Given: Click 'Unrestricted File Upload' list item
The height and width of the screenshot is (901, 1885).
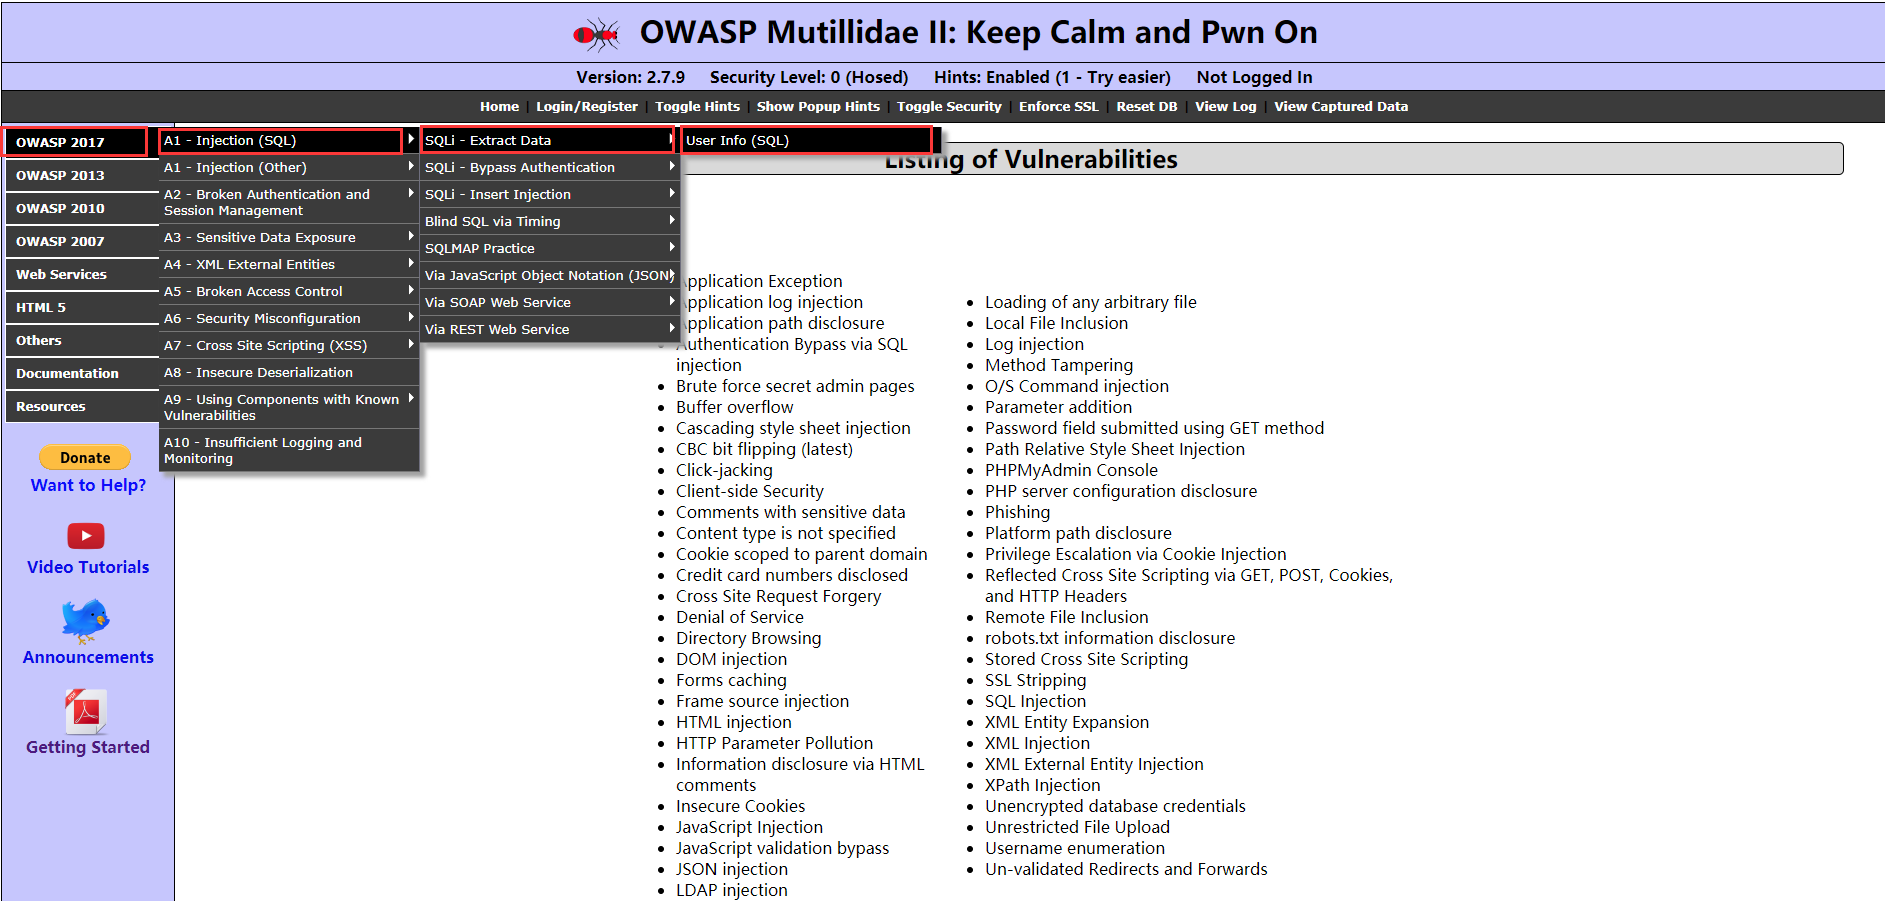Looking at the screenshot, I should point(1077,827).
